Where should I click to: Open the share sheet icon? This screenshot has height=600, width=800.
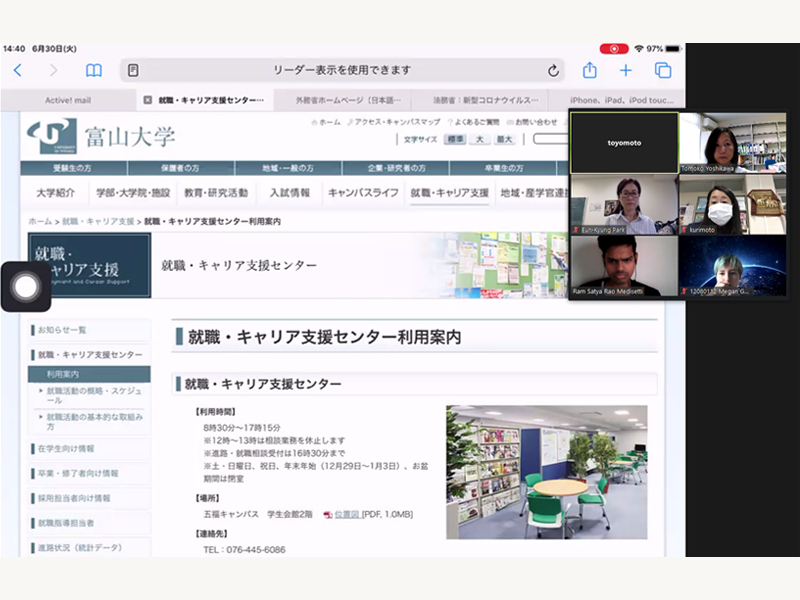[590, 70]
